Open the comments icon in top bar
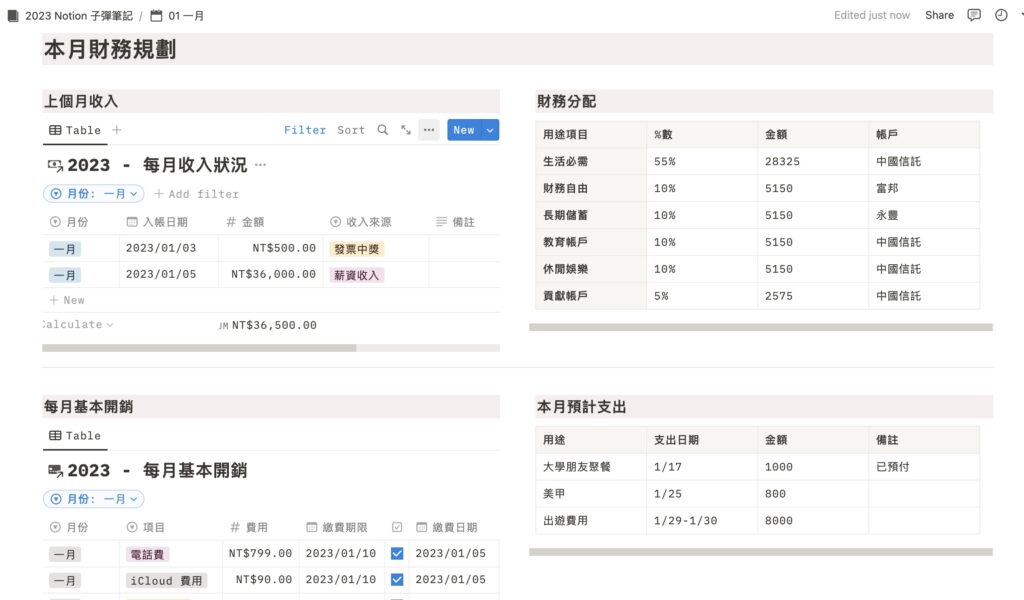 click(x=974, y=15)
